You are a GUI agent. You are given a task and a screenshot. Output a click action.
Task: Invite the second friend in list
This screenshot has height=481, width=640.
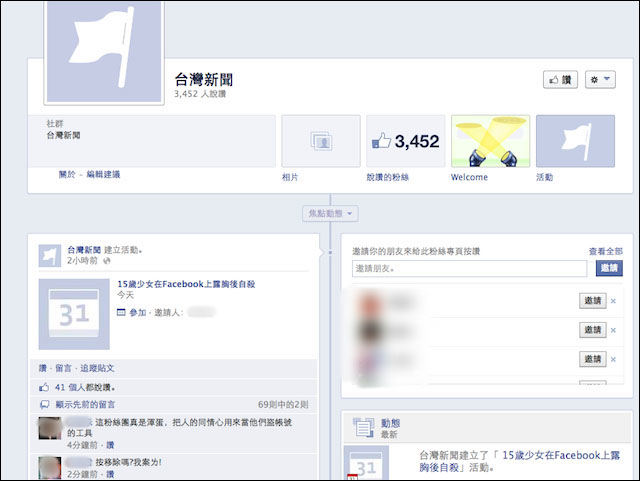tap(593, 330)
